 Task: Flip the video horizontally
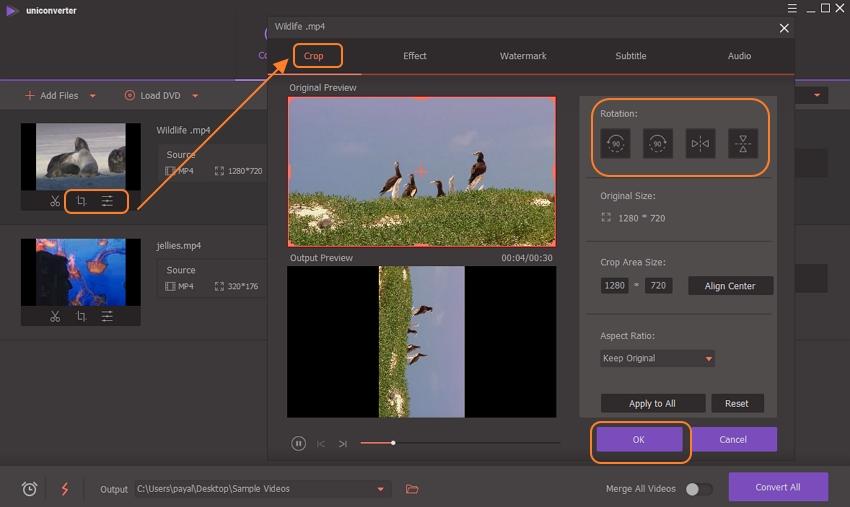coord(700,144)
